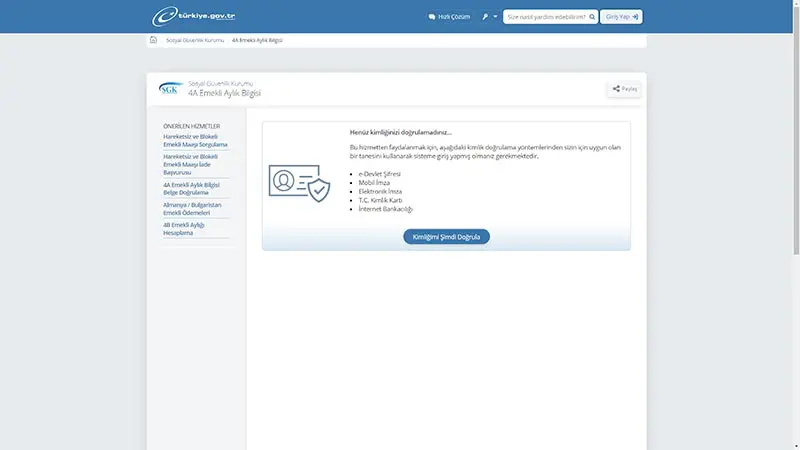The height and width of the screenshot is (450, 800).
Task: Click Sosyal Güvenlik Kurumu header title
Action: 221,82
